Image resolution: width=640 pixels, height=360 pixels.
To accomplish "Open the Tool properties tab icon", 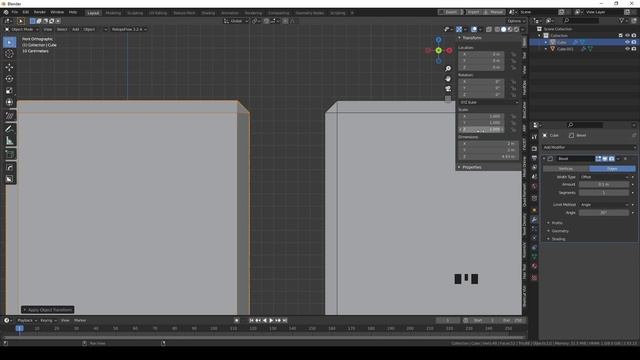I will point(534,137).
